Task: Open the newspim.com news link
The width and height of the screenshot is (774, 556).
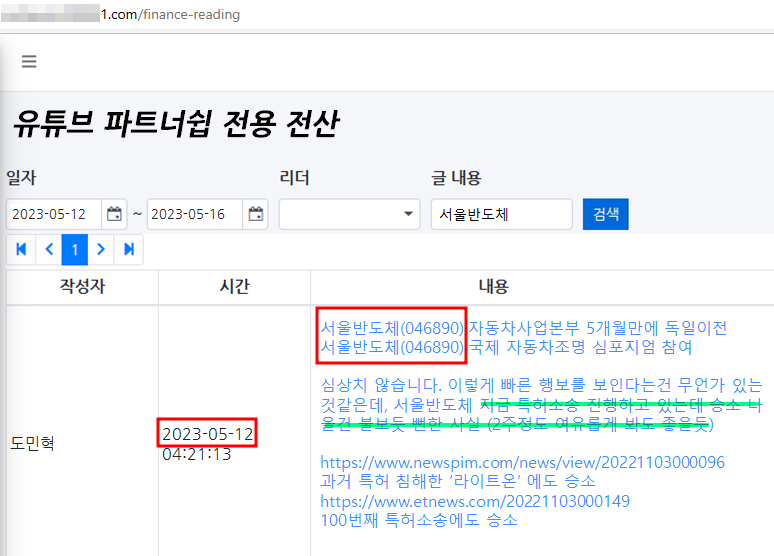Action: pos(522,462)
